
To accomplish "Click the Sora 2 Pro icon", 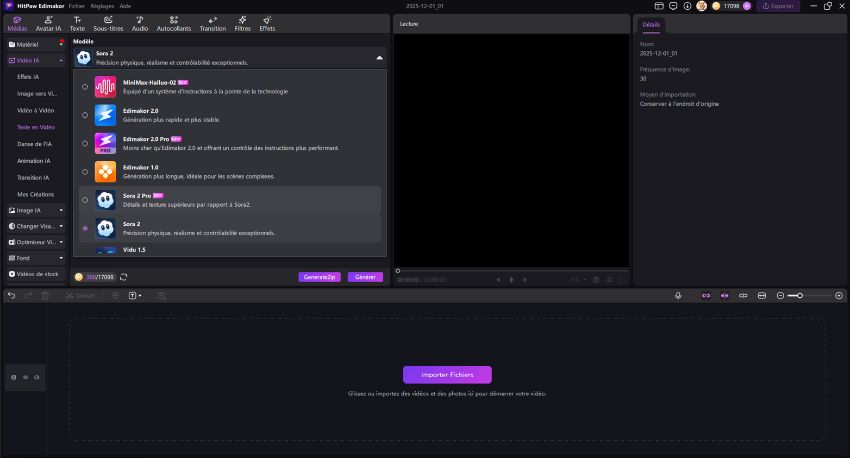I will pos(105,200).
